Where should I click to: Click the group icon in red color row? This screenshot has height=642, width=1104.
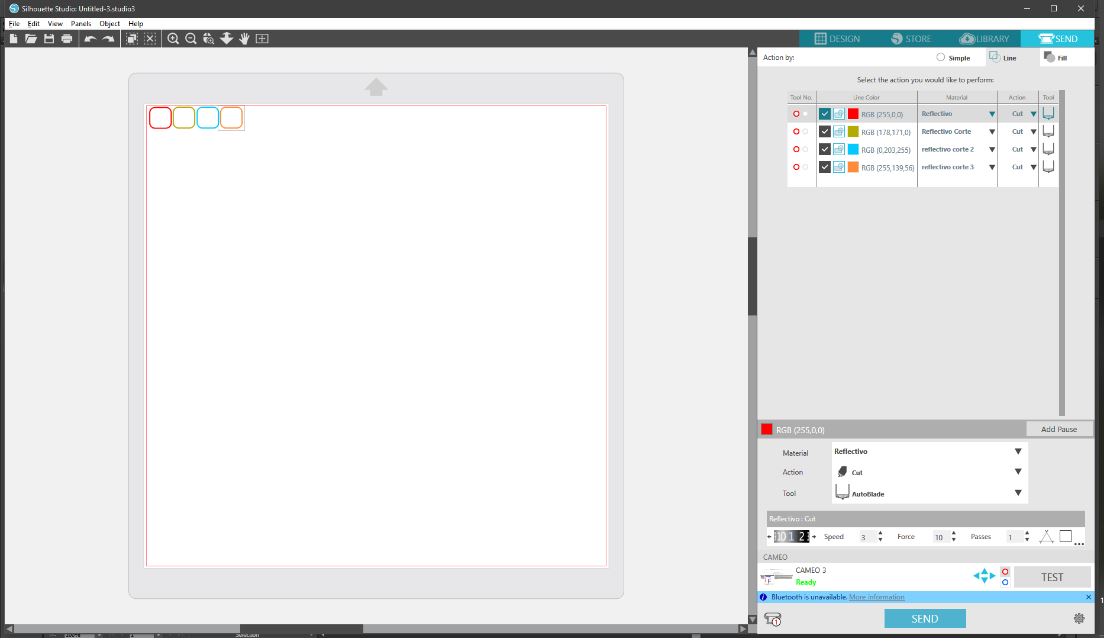coord(839,113)
